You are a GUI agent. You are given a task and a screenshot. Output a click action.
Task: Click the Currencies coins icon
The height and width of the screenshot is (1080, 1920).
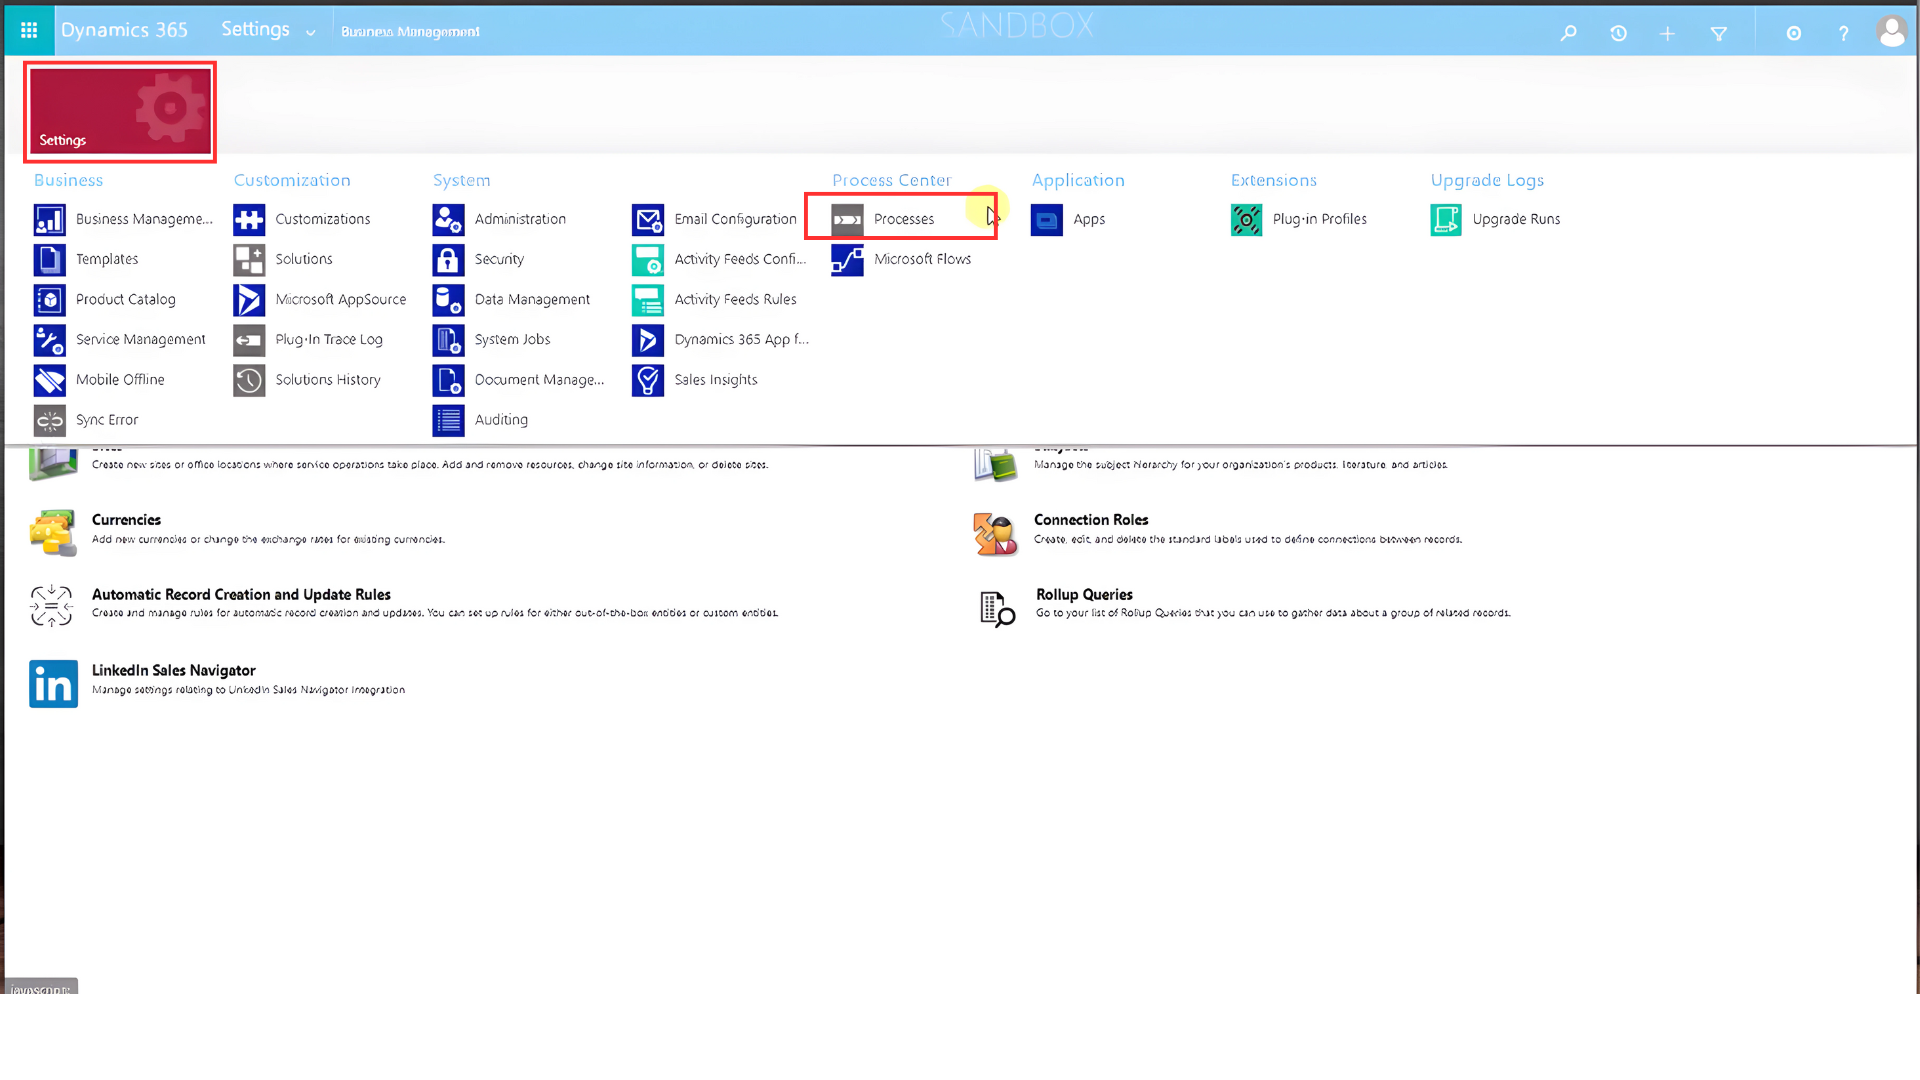(x=53, y=533)
